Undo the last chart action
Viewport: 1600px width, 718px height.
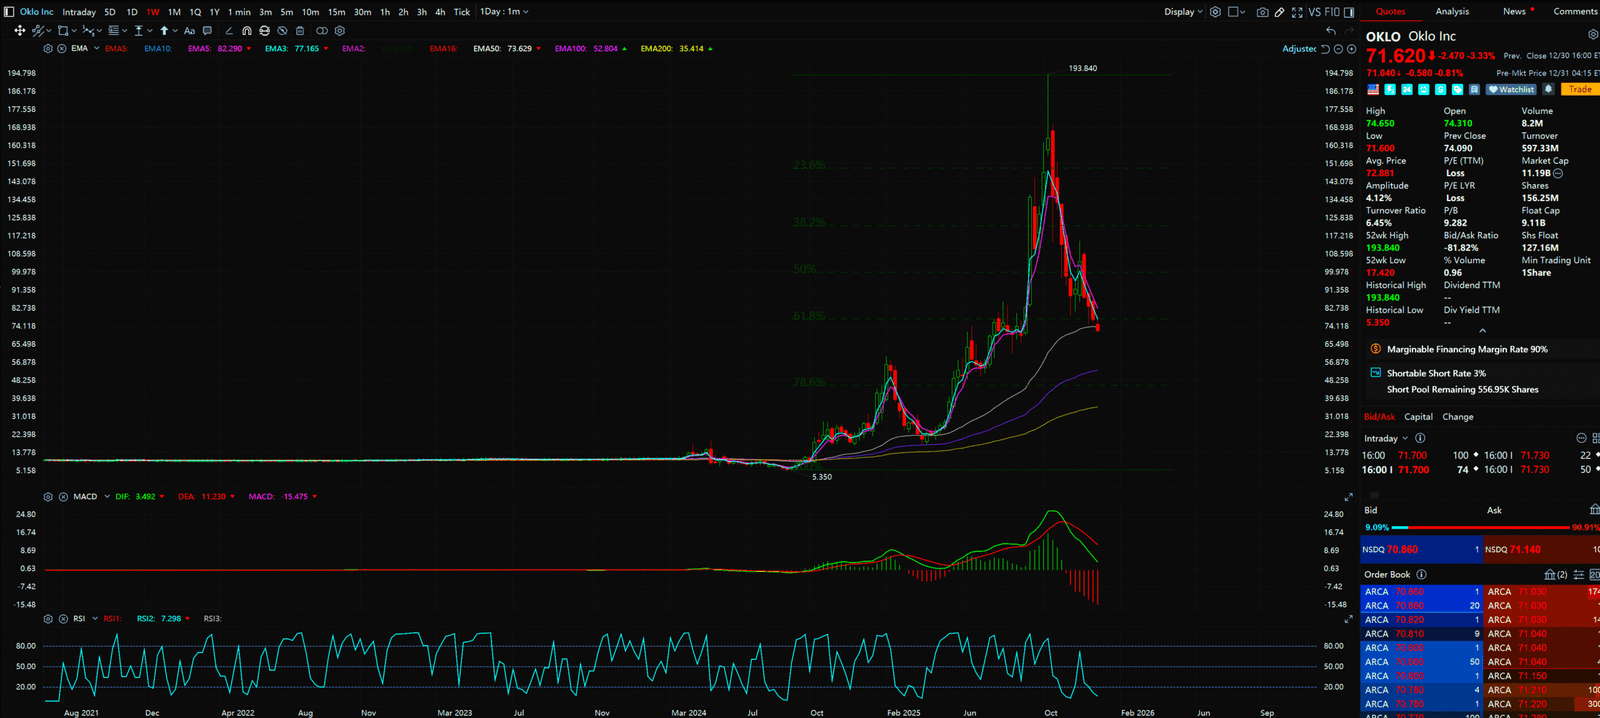click(x=1331, y=31)
